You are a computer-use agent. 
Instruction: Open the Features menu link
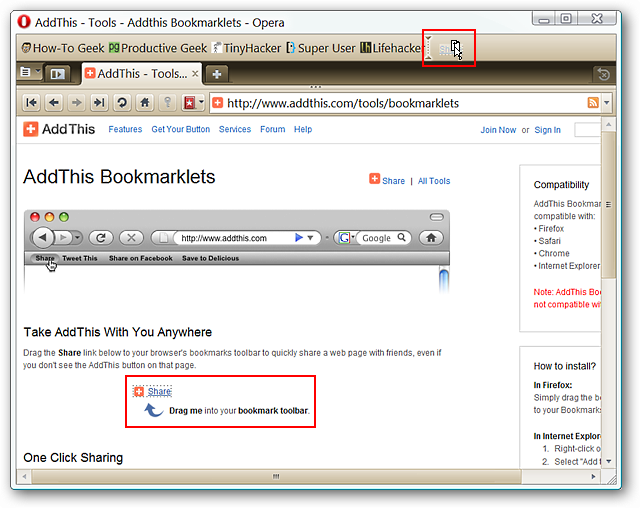click(x=125, y=129)
